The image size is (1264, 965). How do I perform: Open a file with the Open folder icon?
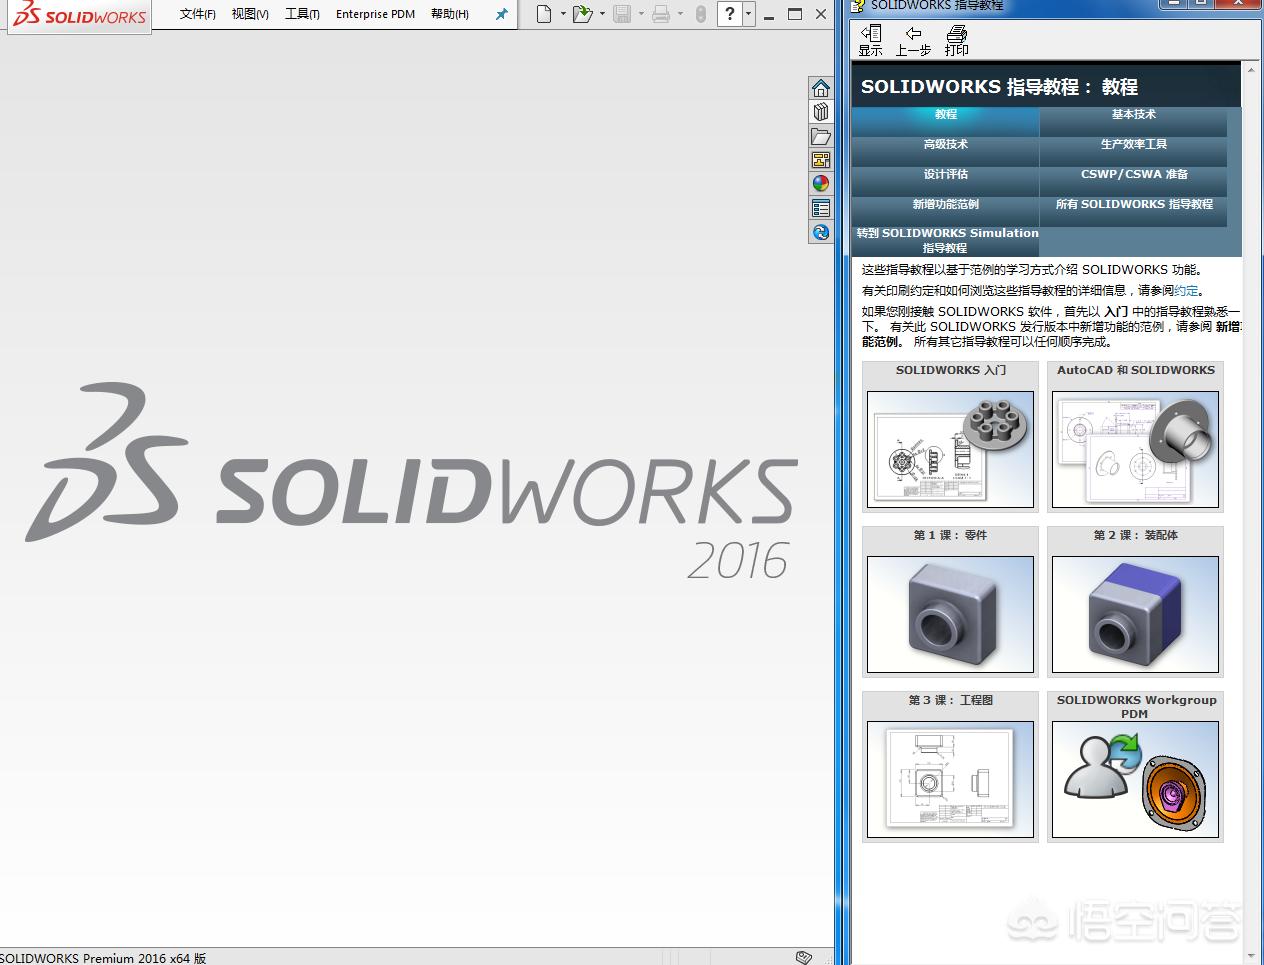click(583, 14)
